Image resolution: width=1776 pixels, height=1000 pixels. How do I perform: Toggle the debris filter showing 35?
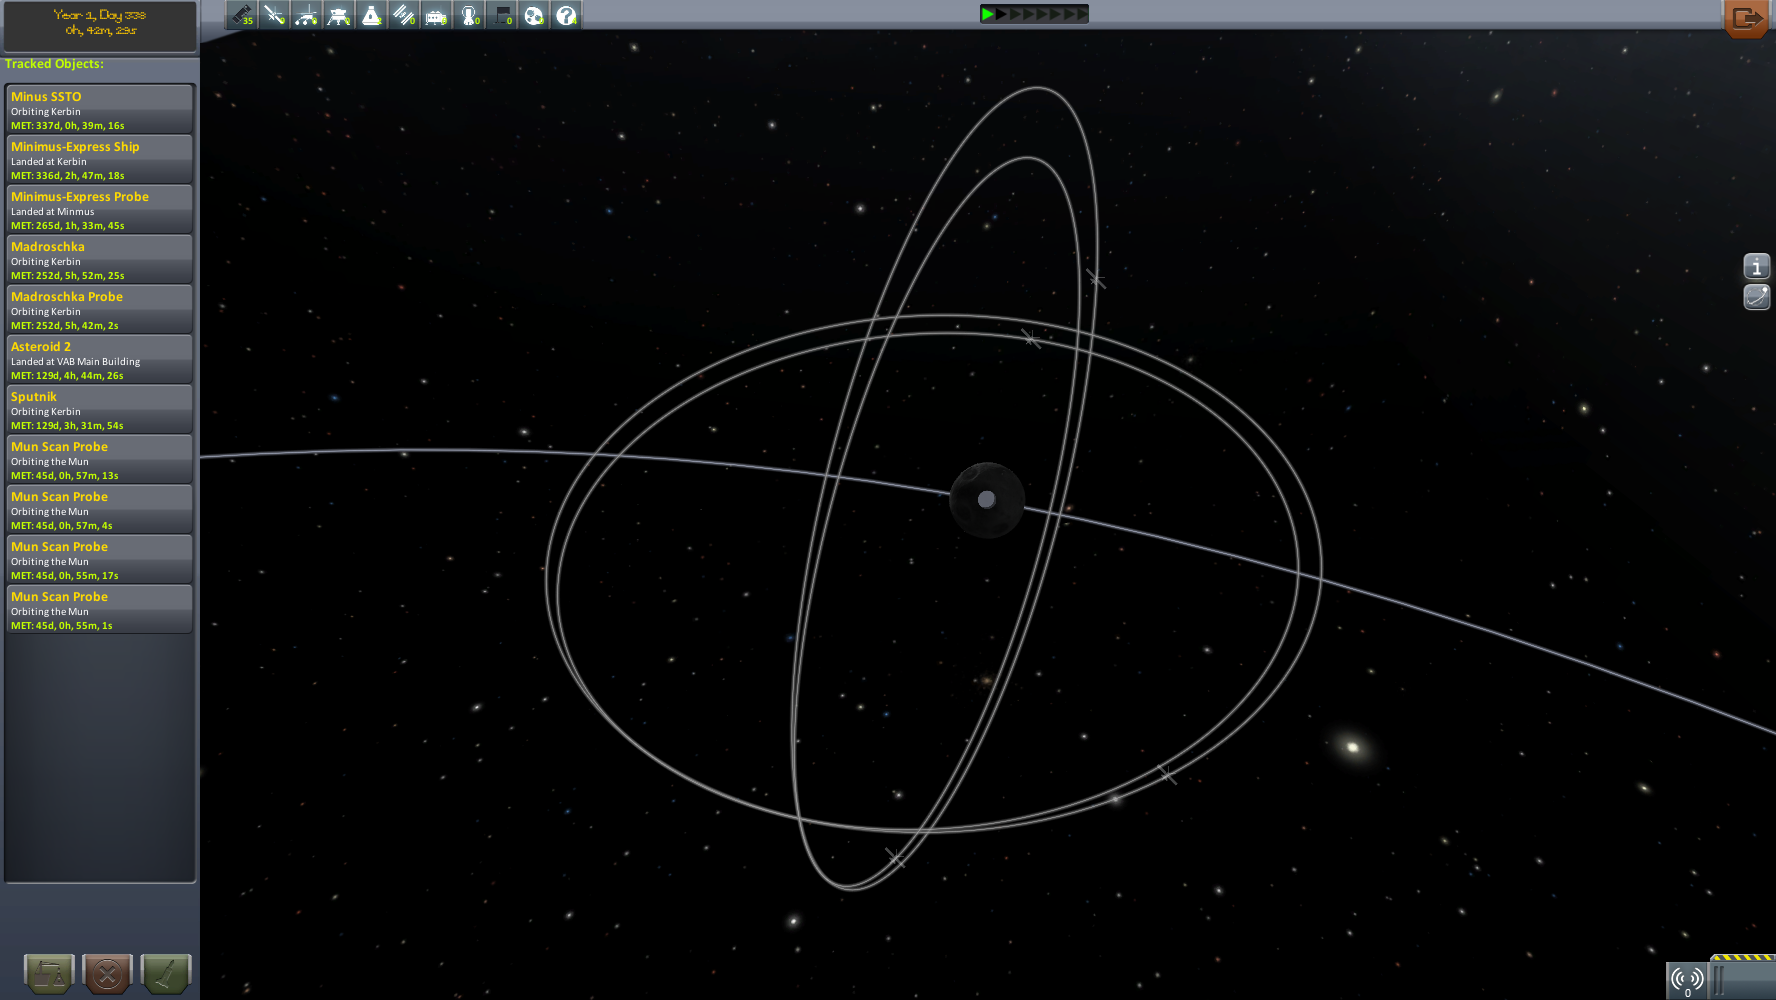[242, 15]
